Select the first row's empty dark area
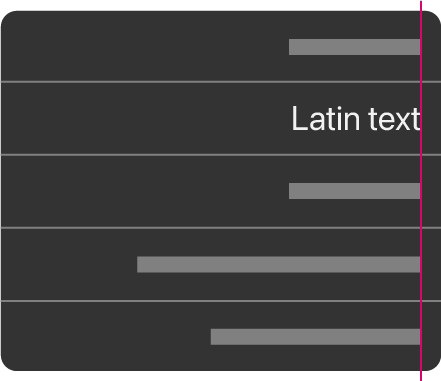 tap(143, 47)
